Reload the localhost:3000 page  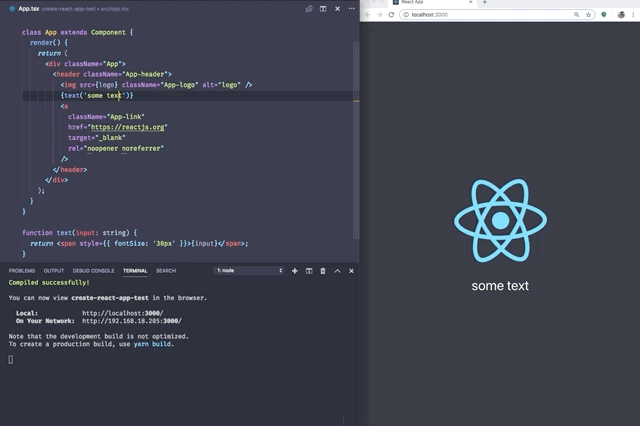(x=391, y=15)
